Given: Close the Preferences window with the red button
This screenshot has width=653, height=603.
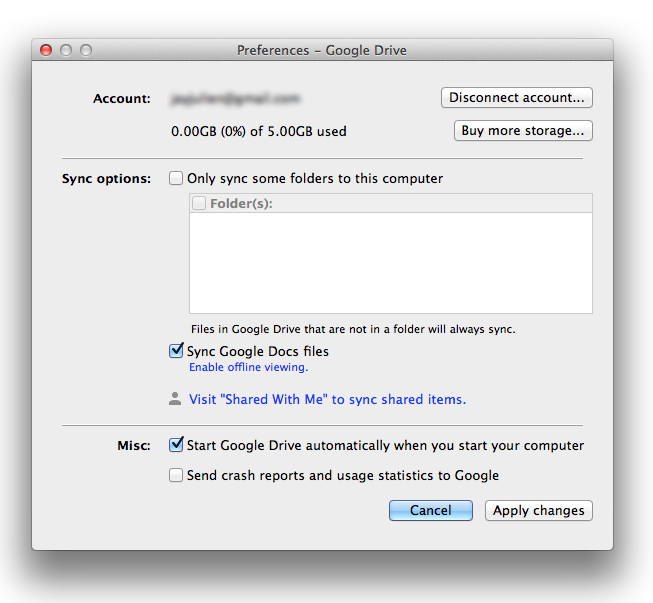Looking at the screenshot, I should click(x=46, y=50).
